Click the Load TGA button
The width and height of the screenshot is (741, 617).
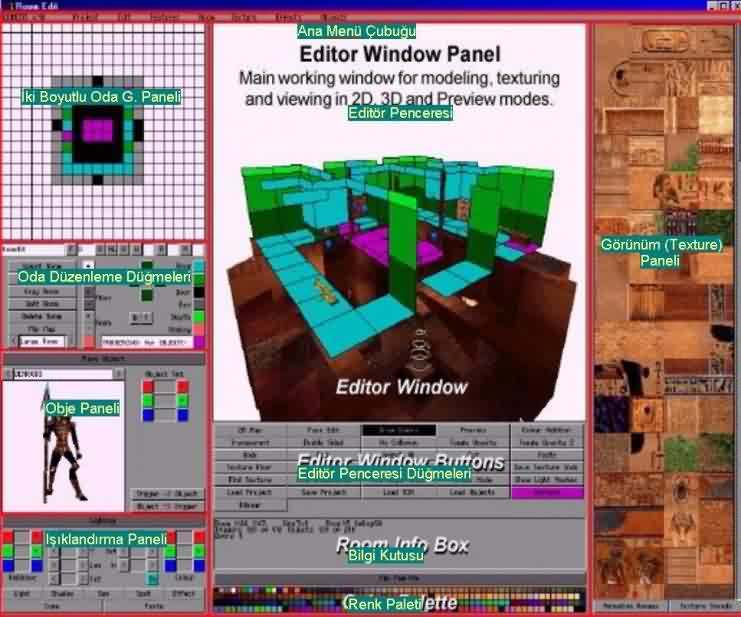pyautogui.click(x=399, y=492)
